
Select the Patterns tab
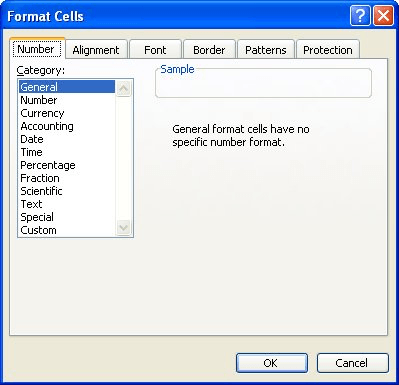pos(266,50)
